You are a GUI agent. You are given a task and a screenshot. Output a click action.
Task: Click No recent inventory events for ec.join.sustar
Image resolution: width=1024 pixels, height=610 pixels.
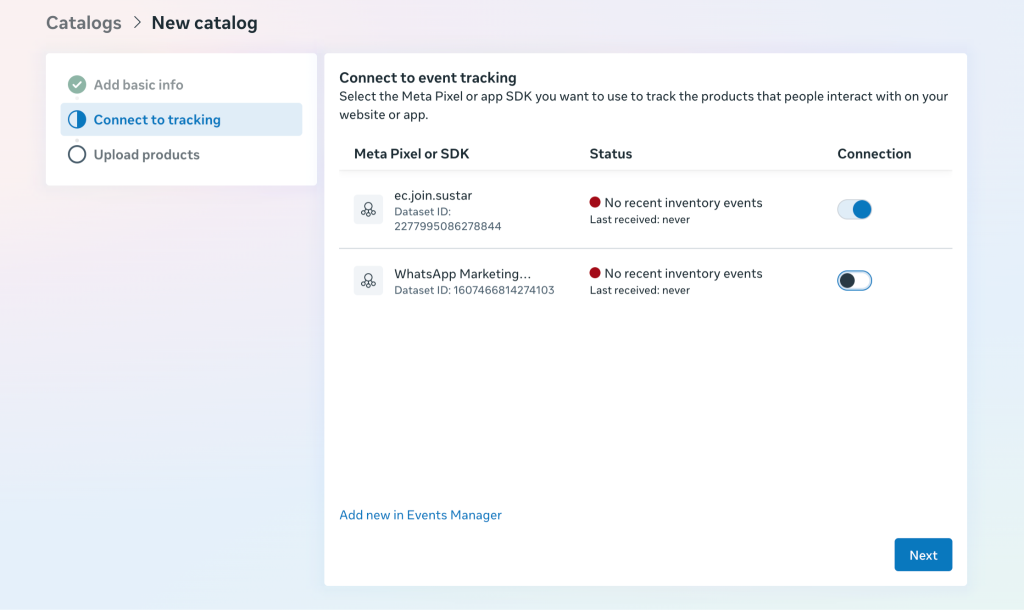coord(683,202)
